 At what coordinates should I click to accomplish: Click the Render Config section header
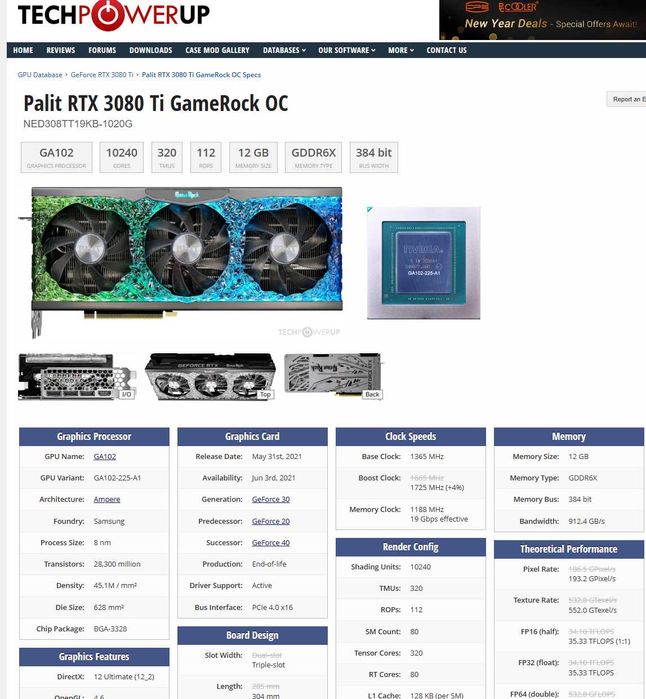click(x=411, y=547)
